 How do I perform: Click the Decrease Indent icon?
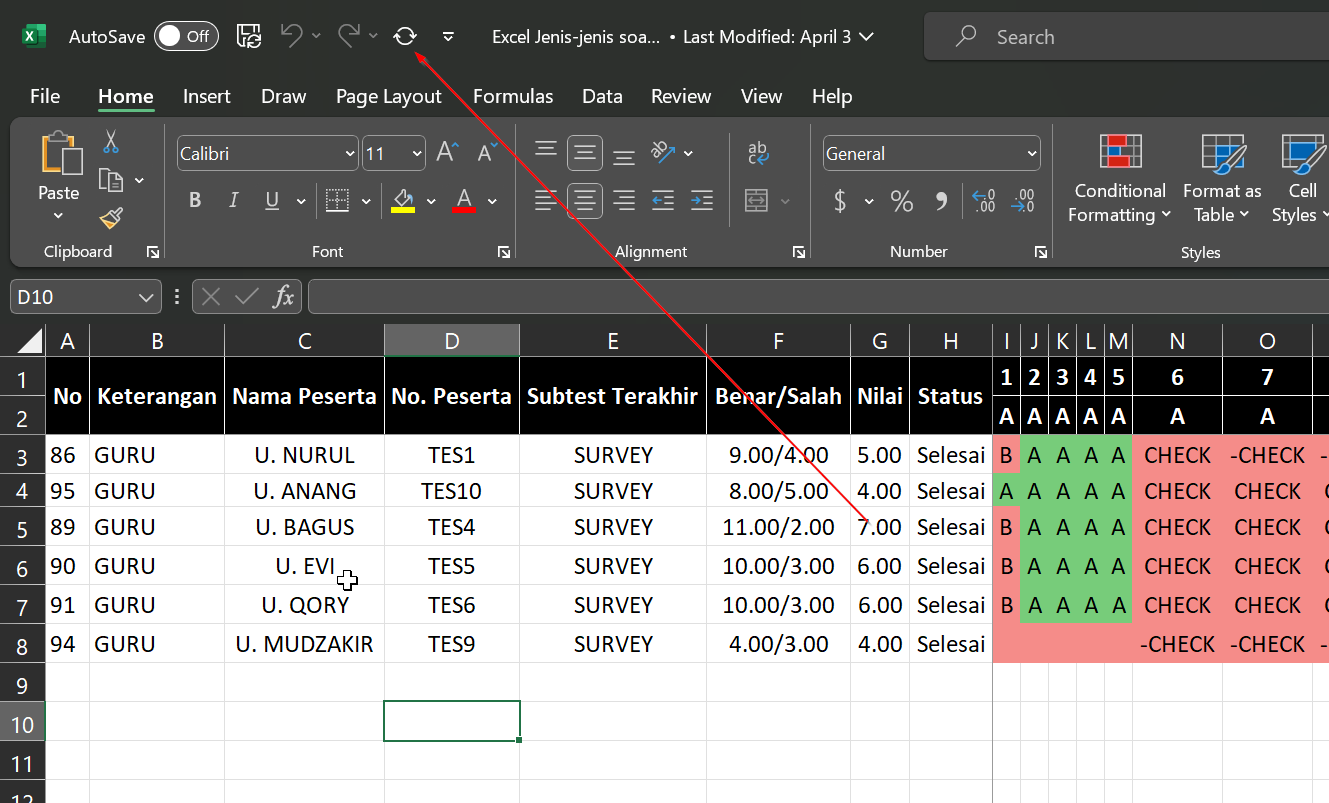[x=663, y=201]
